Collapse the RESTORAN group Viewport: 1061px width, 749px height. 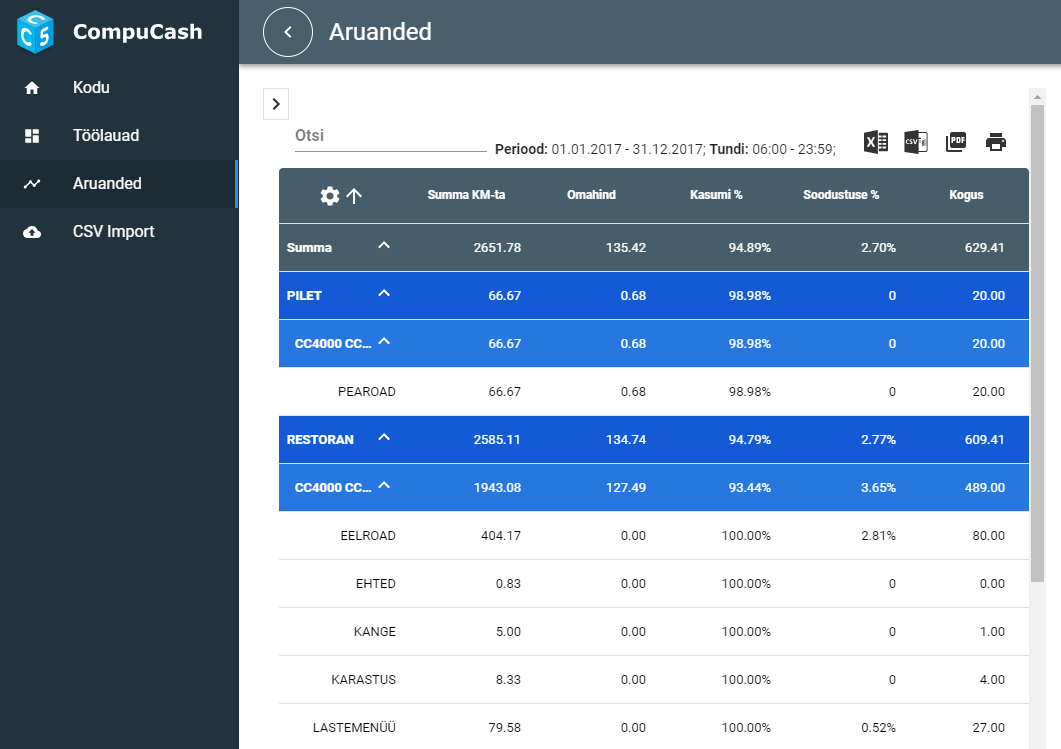pyautogui.click(x=384, y=438)
